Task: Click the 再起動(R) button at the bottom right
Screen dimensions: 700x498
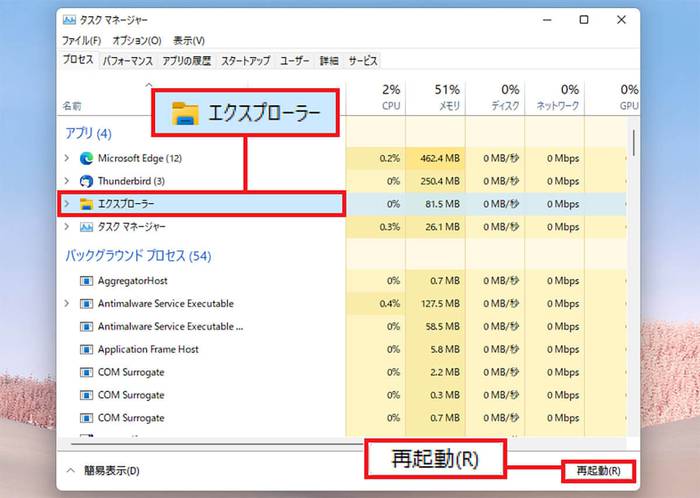Action: pyautogui.click(x=598, y=471)
